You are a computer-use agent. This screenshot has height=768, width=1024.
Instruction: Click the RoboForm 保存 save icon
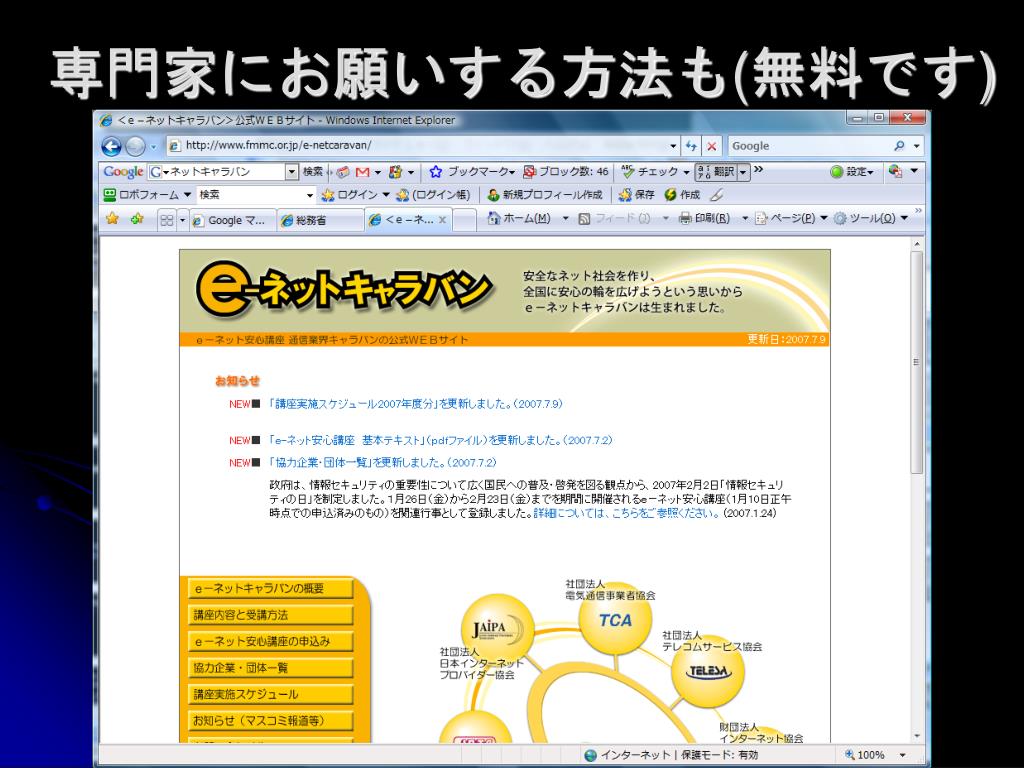point(625,195)
